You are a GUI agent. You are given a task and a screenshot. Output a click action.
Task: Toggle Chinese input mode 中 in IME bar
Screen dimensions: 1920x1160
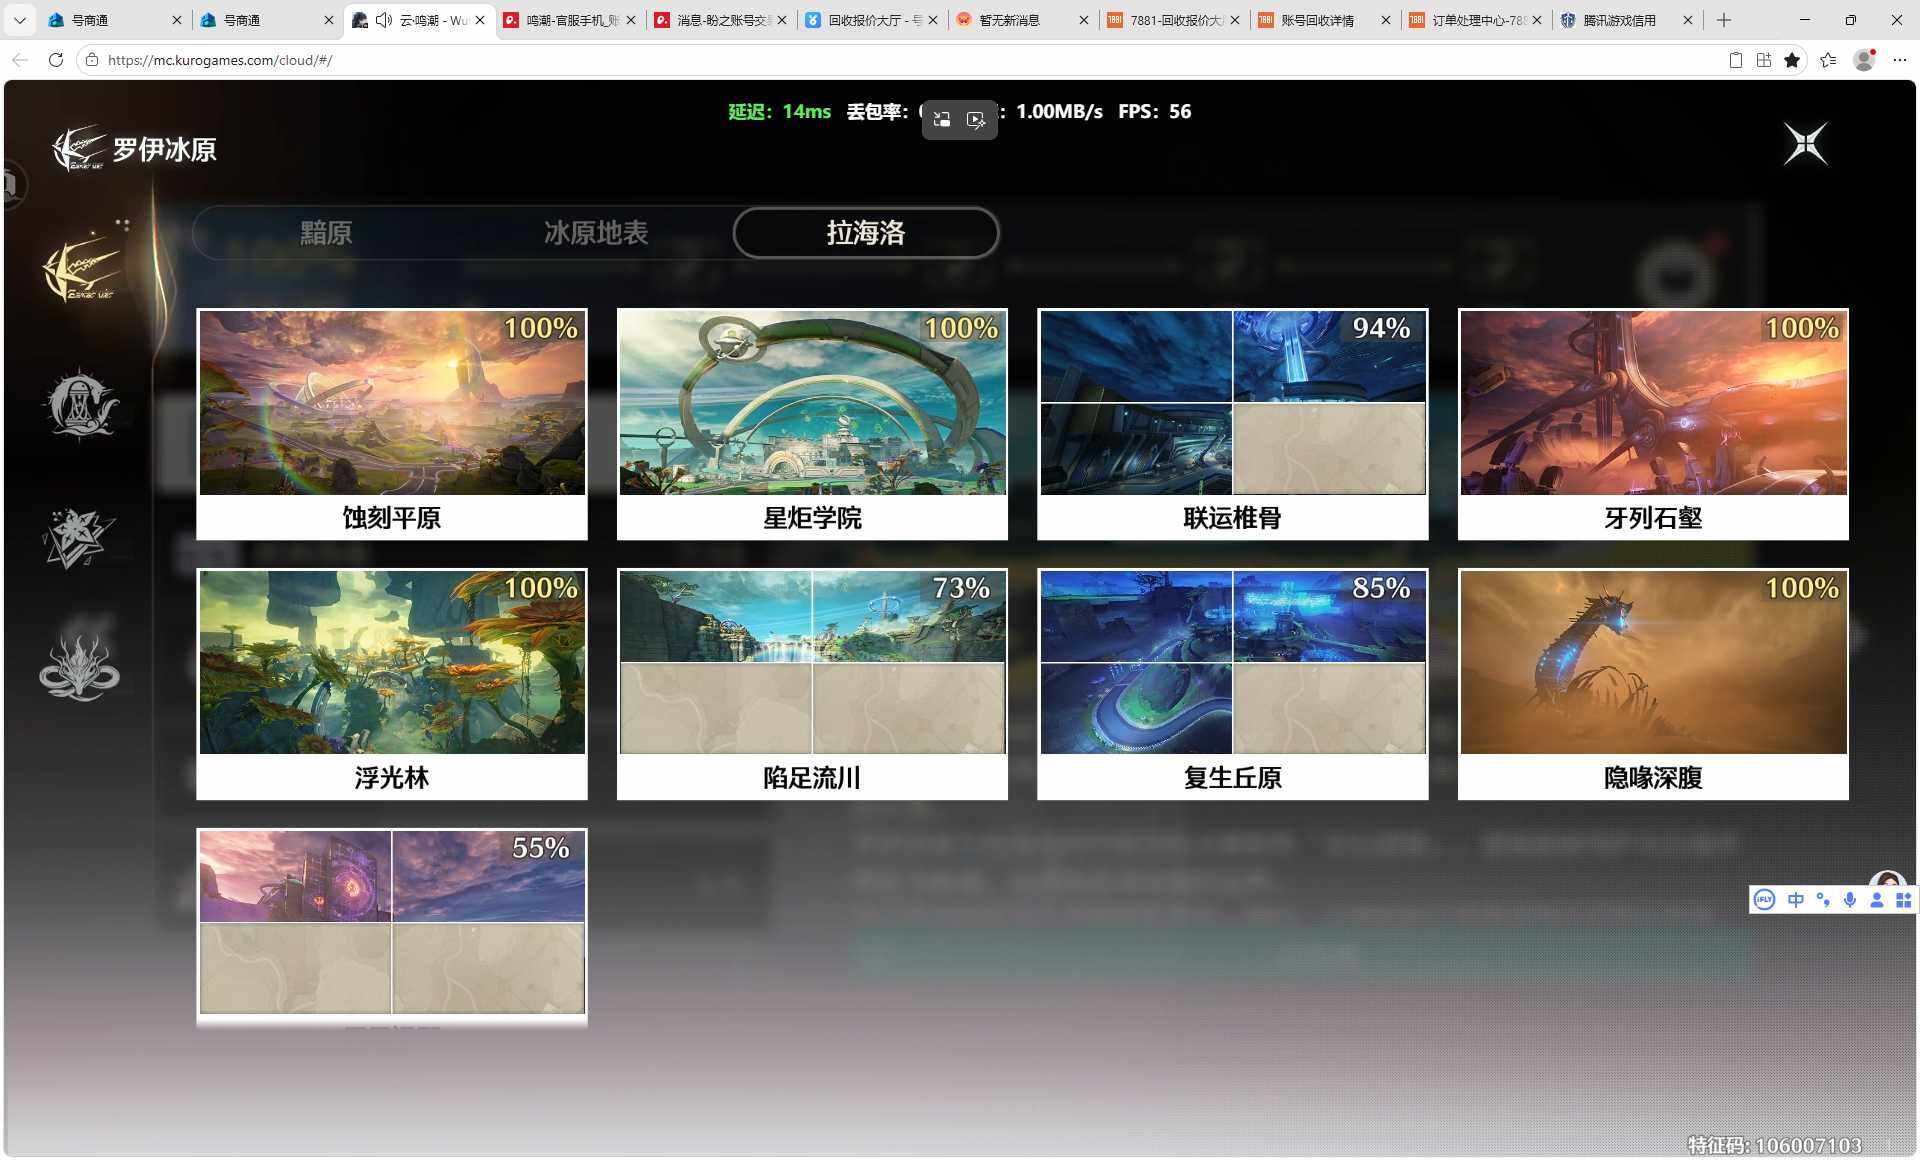click(1796, 900)
